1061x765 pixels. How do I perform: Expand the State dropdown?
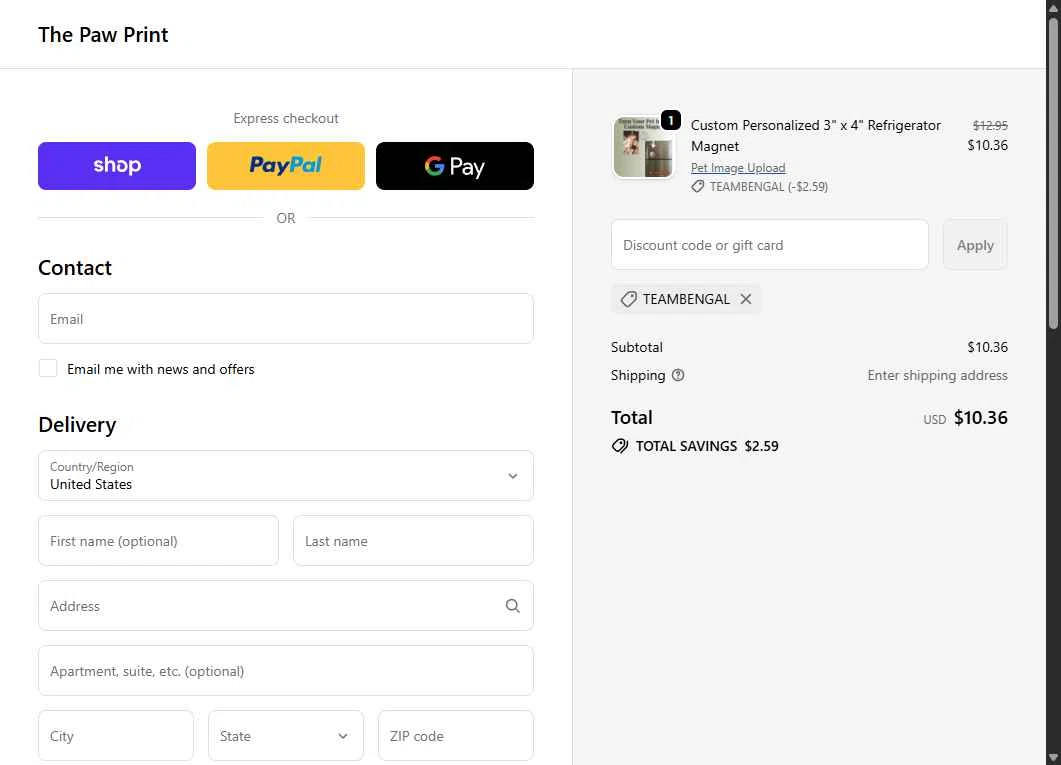pyautogui.click(x=286, y=735)
